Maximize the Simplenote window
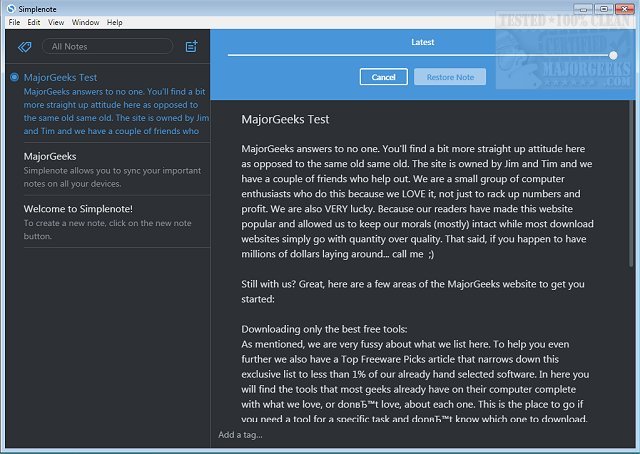Image resolution: width=640 pixels, height=454 pixels. pyautogui.click(x=603, y=9)
